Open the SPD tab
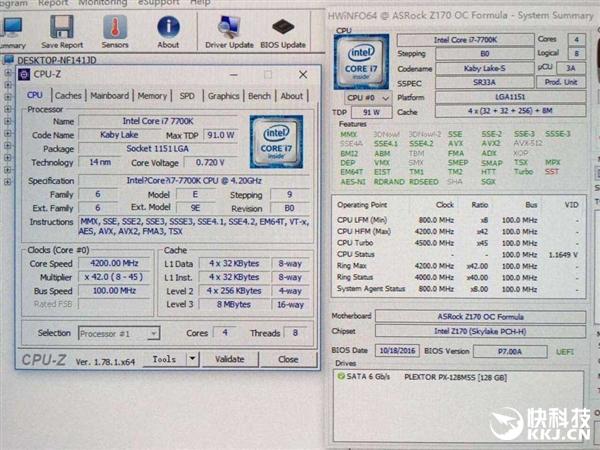 coord(187,96)
